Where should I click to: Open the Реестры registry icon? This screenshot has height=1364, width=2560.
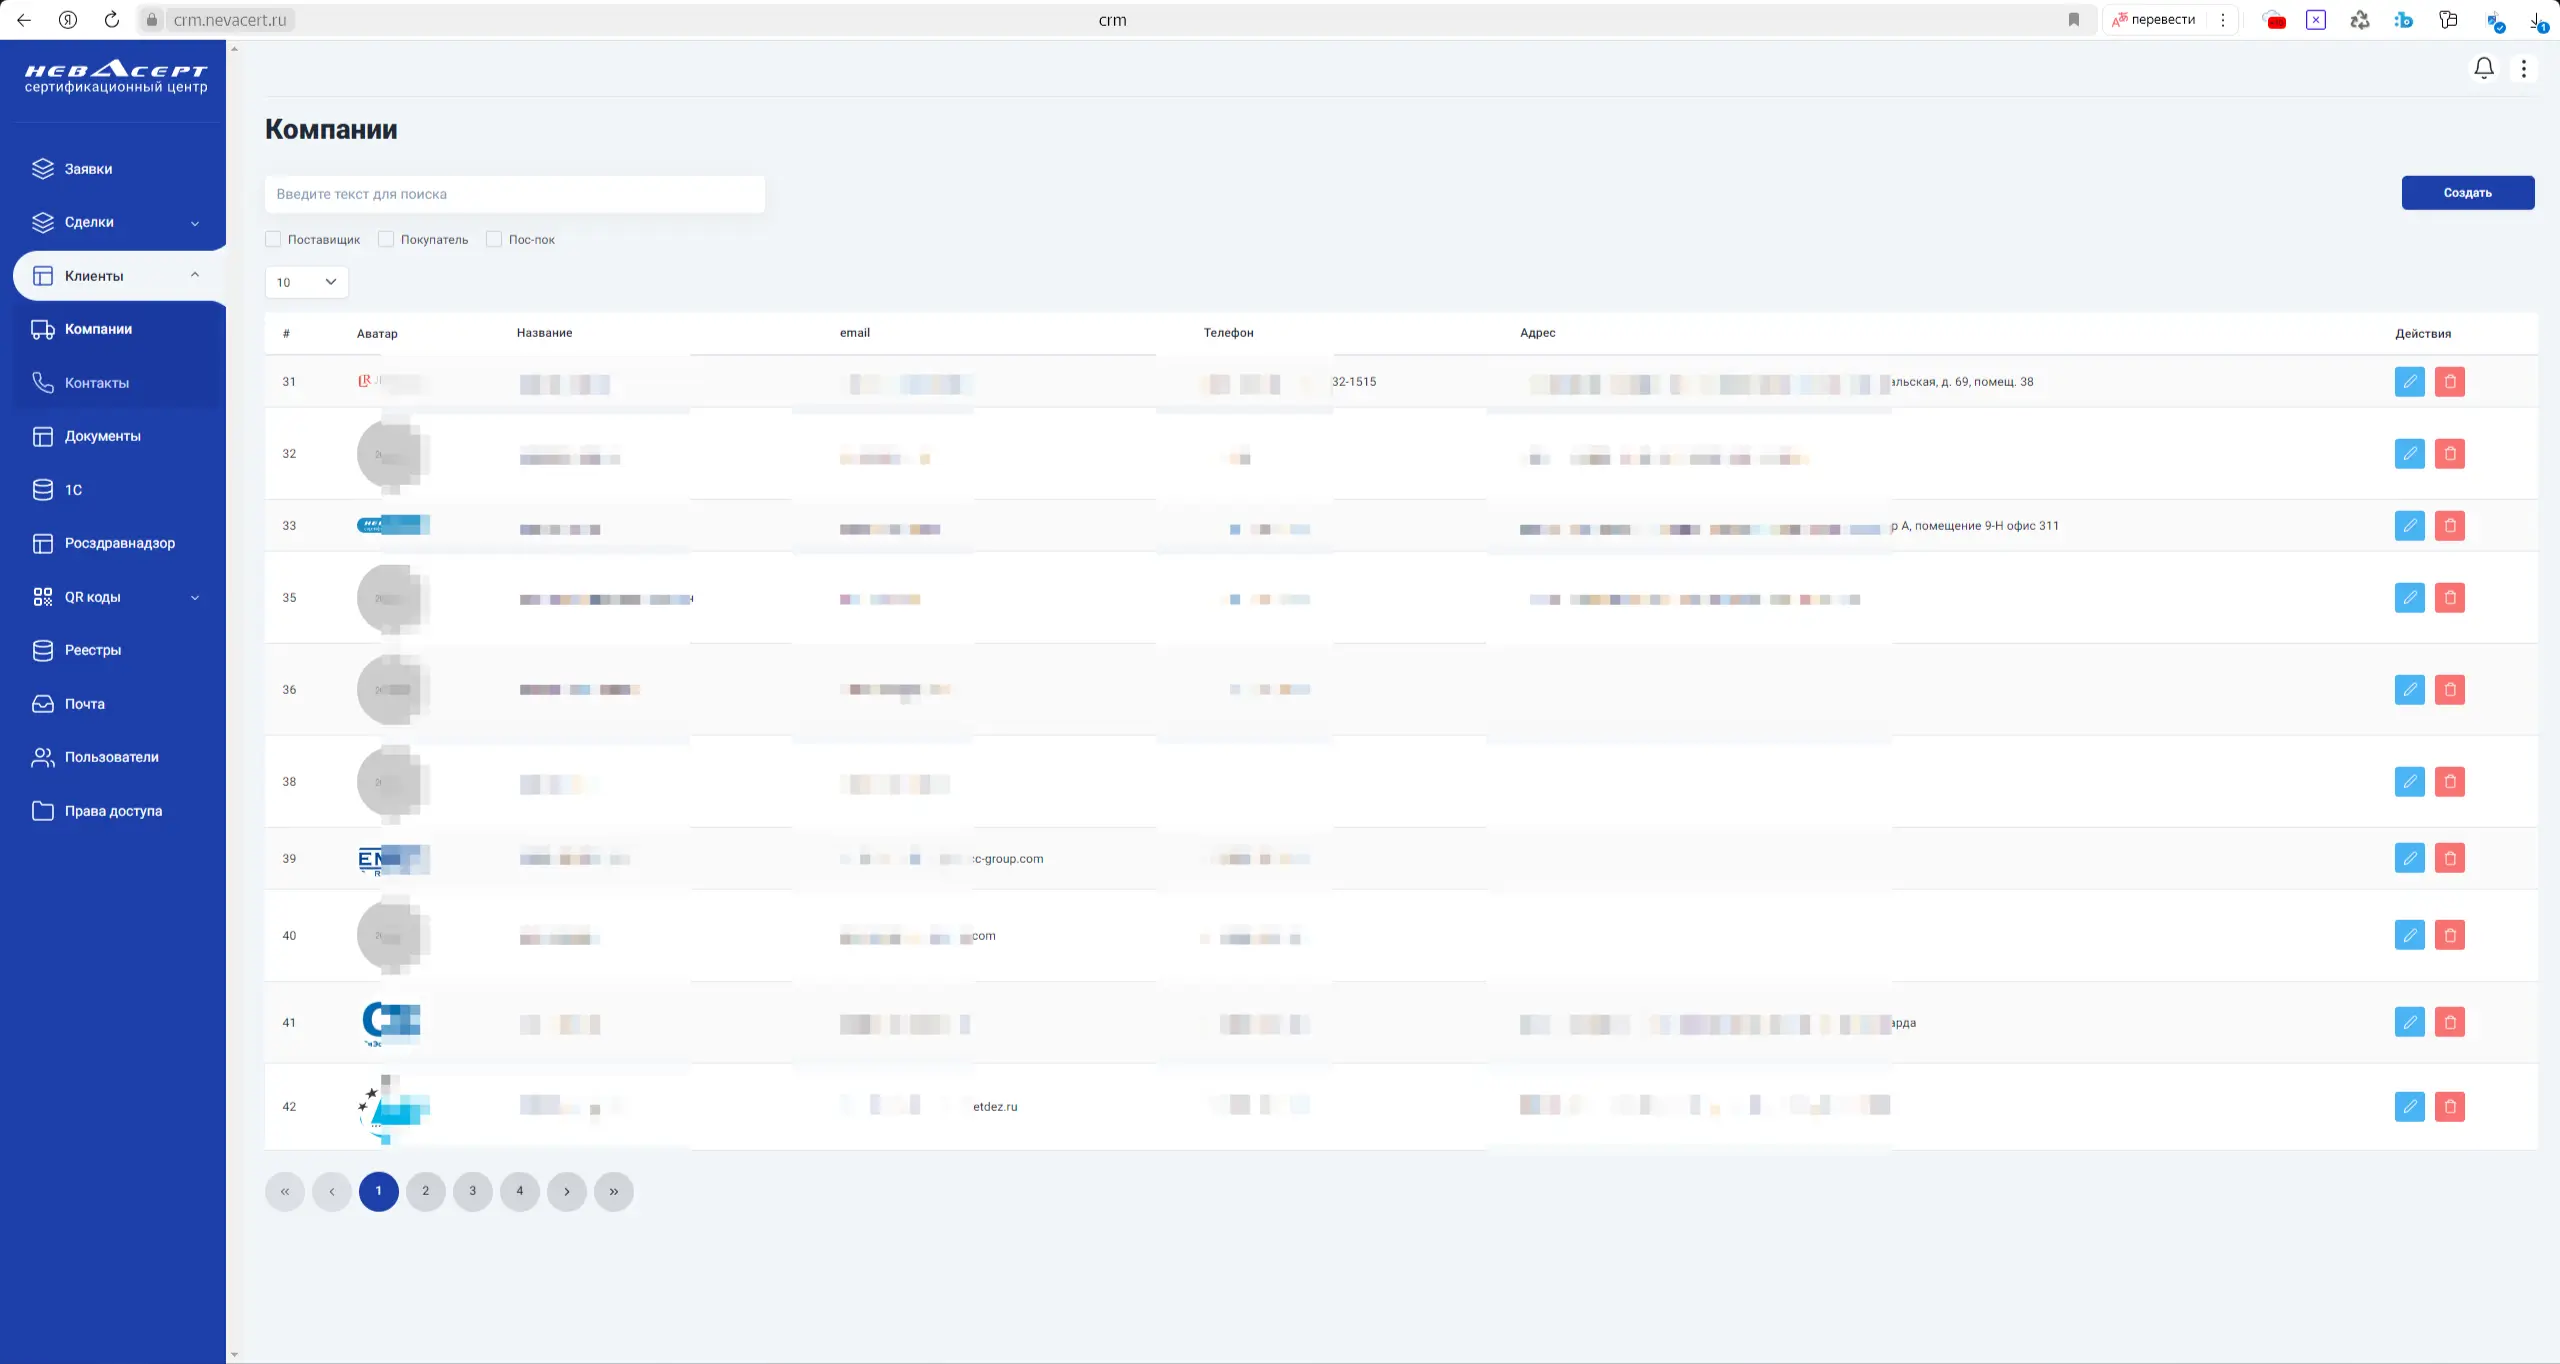pyautogui.click(x=43, y=650)
